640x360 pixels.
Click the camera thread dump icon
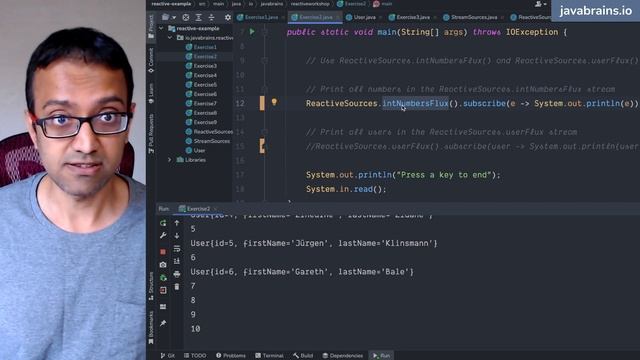click(163, 265)
